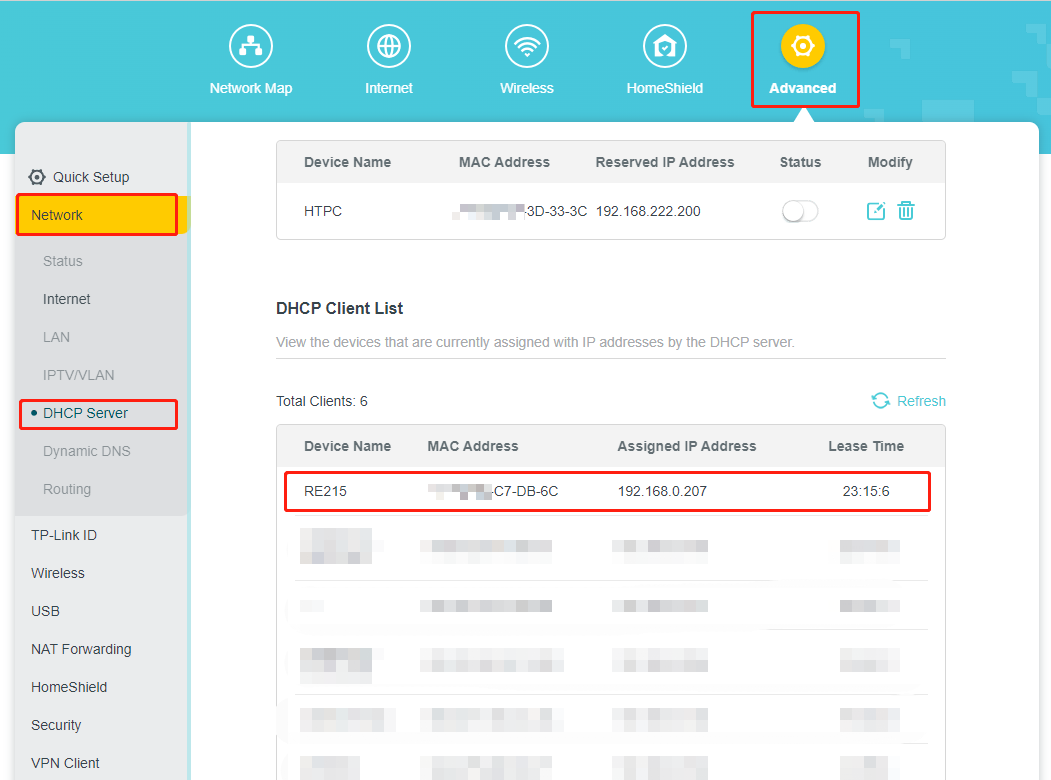Open the Network Map view
Screen dimensions: 1051x780
[251, 58]
